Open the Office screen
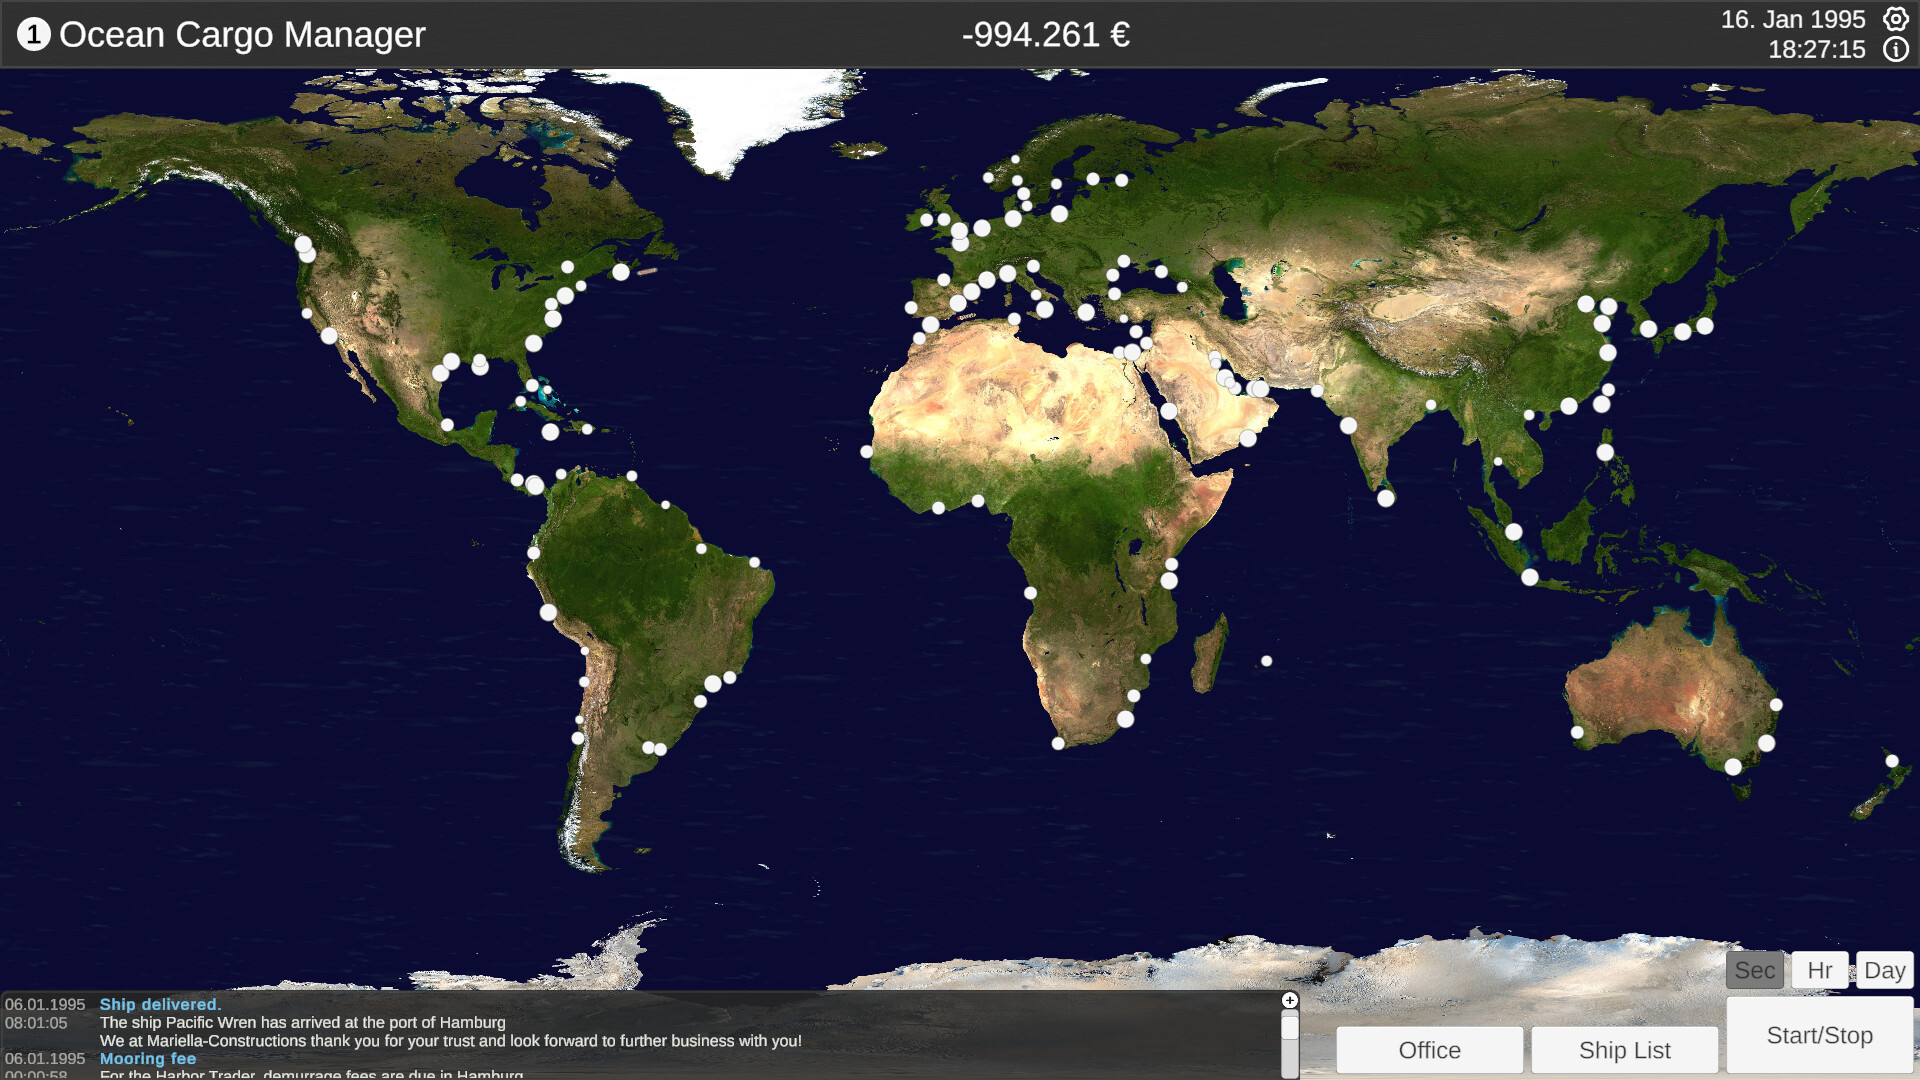This screenshot has width=1920, height=1080. [1430, 1050]
